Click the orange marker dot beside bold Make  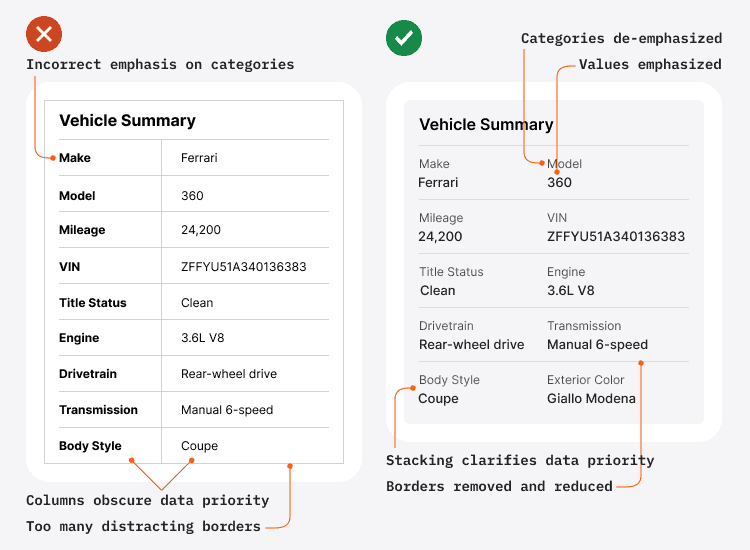52,157
